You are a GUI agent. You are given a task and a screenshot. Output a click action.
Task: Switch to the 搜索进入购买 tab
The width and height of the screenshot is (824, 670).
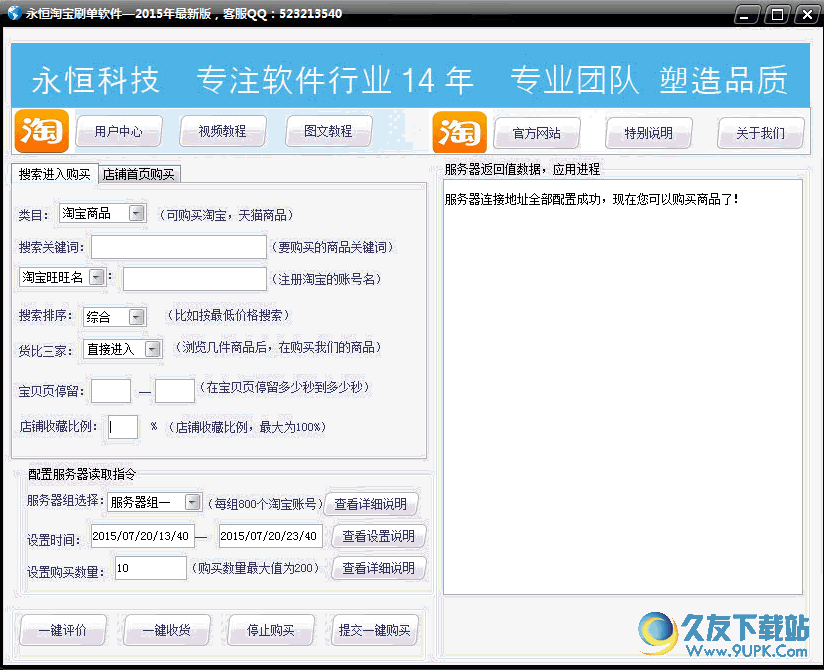(55, 174)
